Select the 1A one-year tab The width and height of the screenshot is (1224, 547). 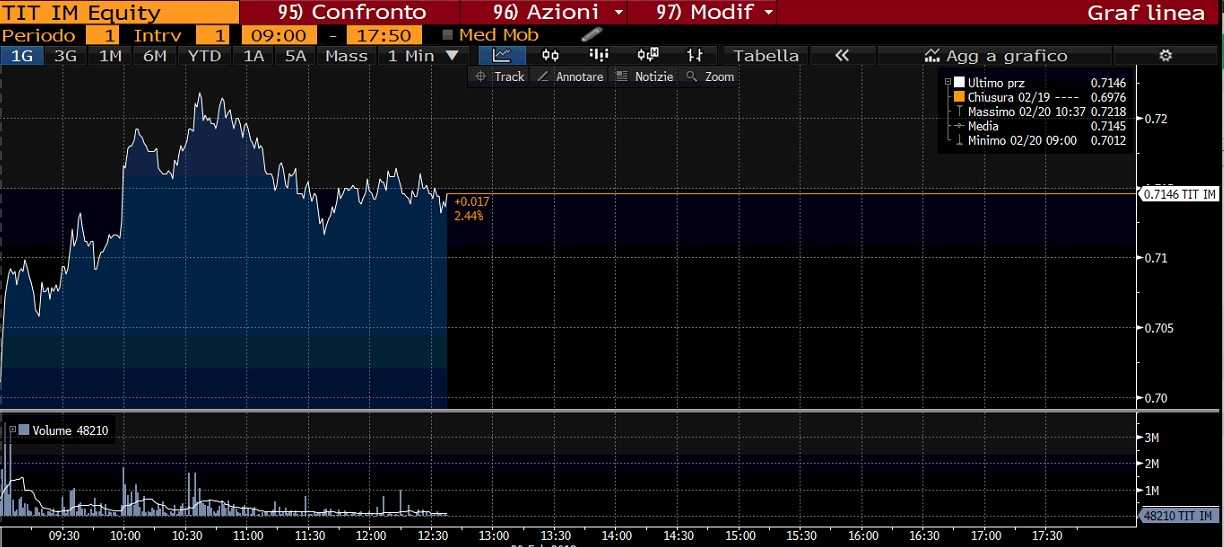point(254,56)
